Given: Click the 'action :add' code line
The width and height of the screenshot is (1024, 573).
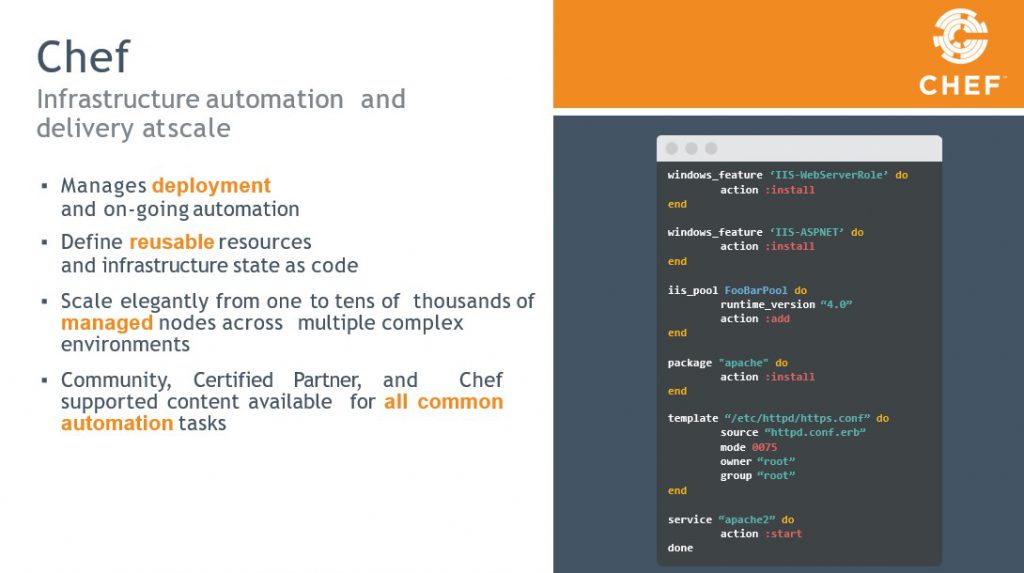Looking at the screenshot, I should coord(754,319).
